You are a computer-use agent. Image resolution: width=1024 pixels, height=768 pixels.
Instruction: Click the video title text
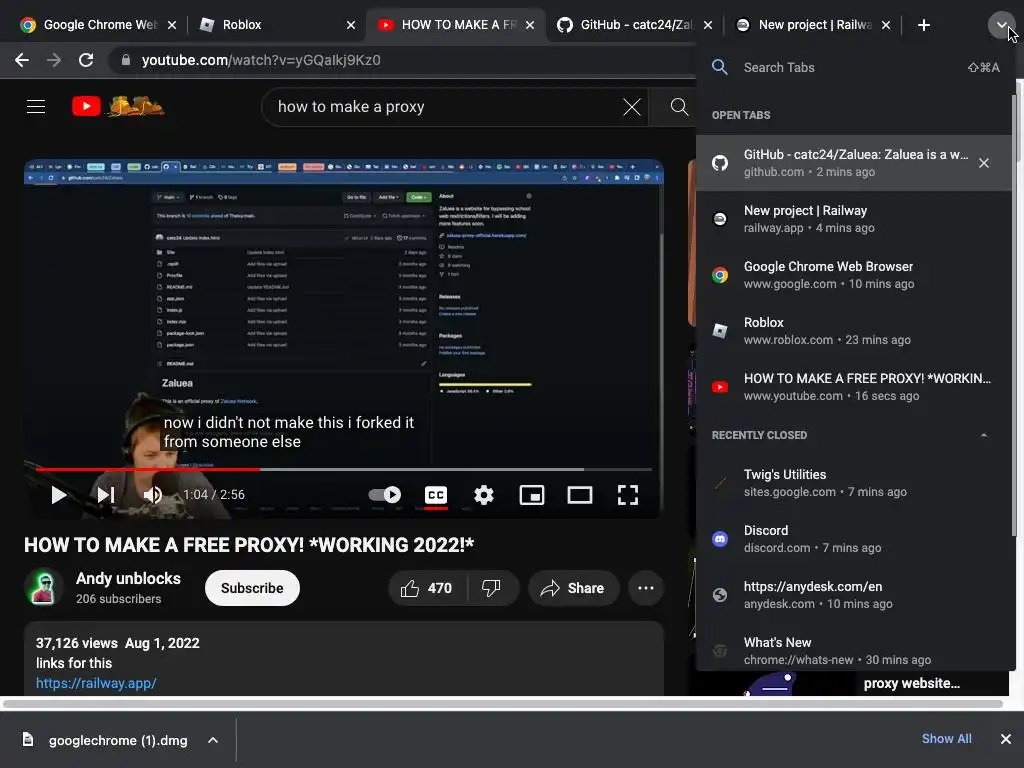(x=249, y=545)
